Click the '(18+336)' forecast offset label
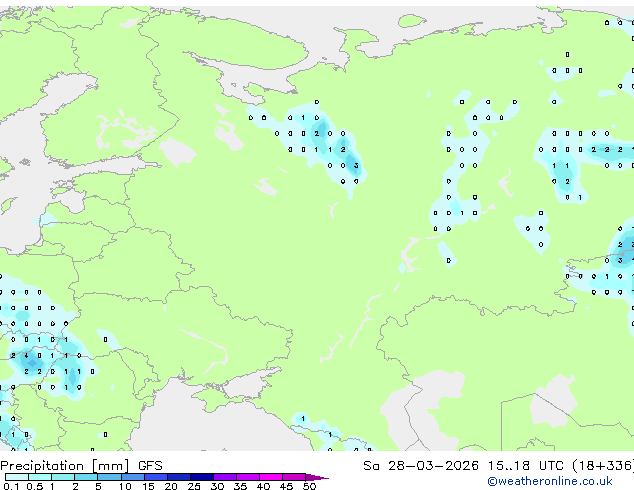This screenshot has width=634, height=490. click(x=603, y=466)
